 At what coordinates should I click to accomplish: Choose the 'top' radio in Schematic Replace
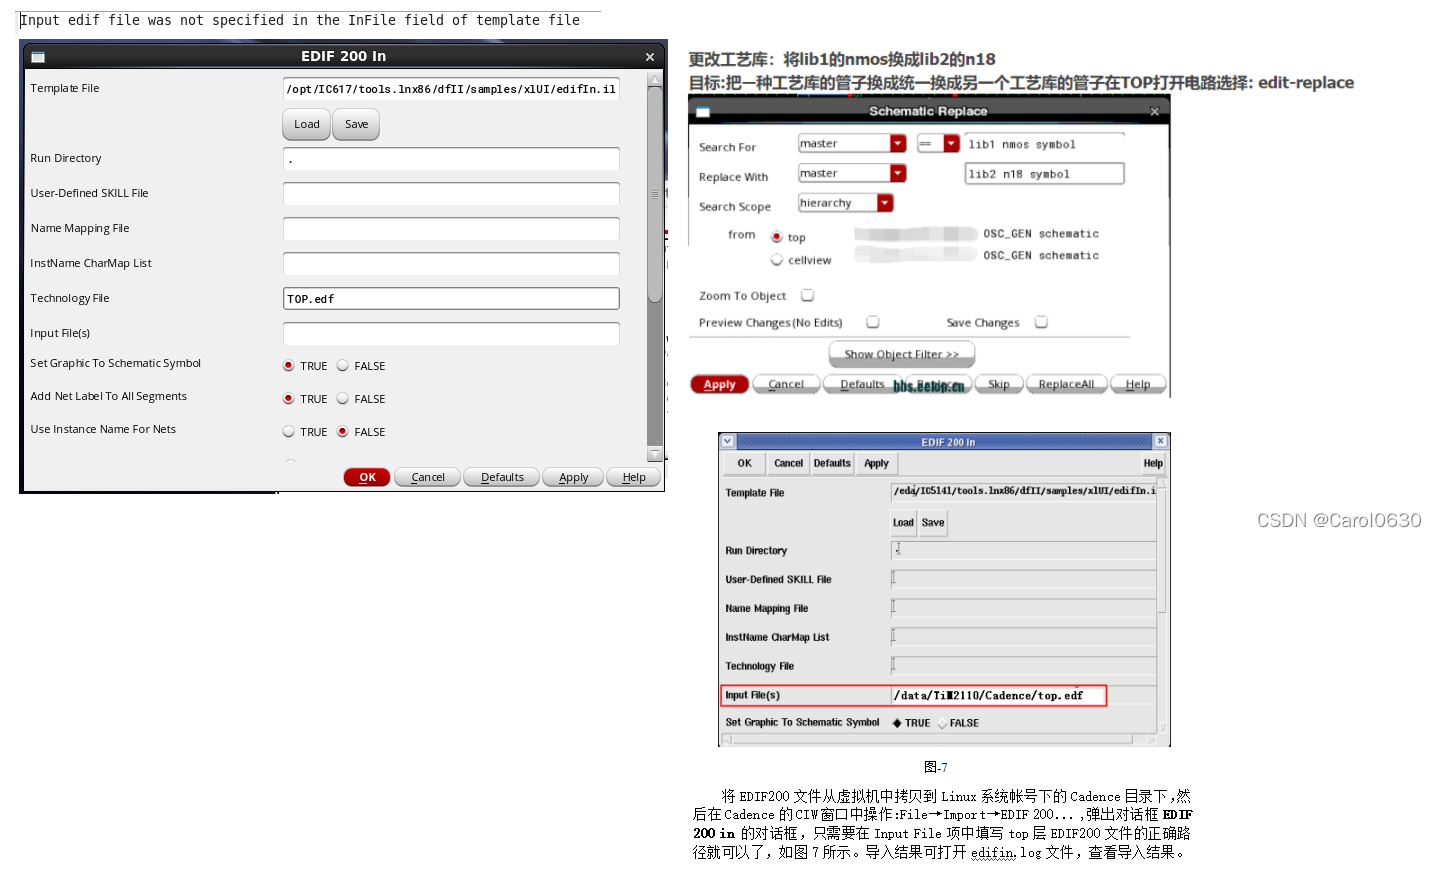click(x=776, y=237)
